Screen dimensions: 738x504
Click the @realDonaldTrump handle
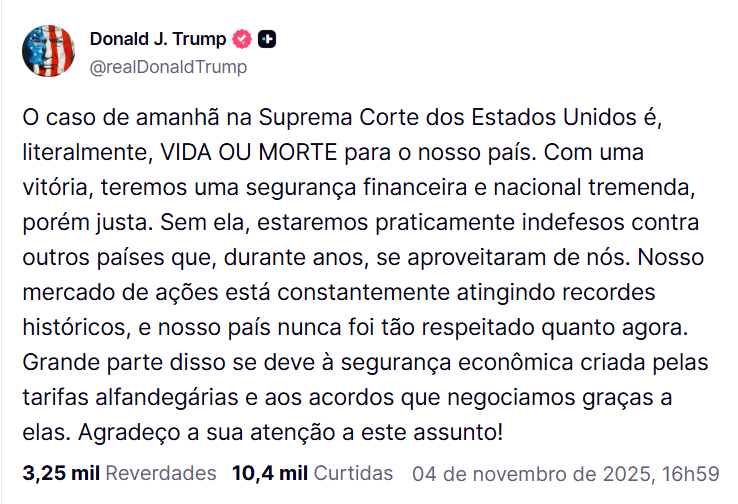168,67
